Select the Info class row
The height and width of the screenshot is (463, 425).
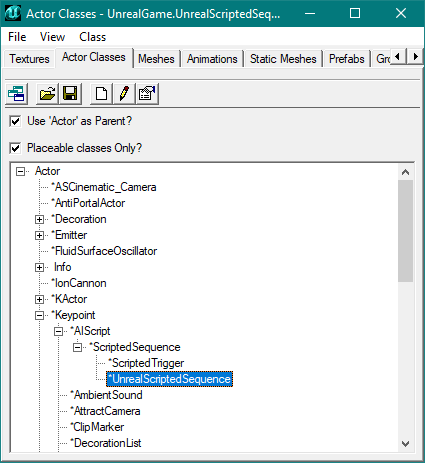(62, 267)
